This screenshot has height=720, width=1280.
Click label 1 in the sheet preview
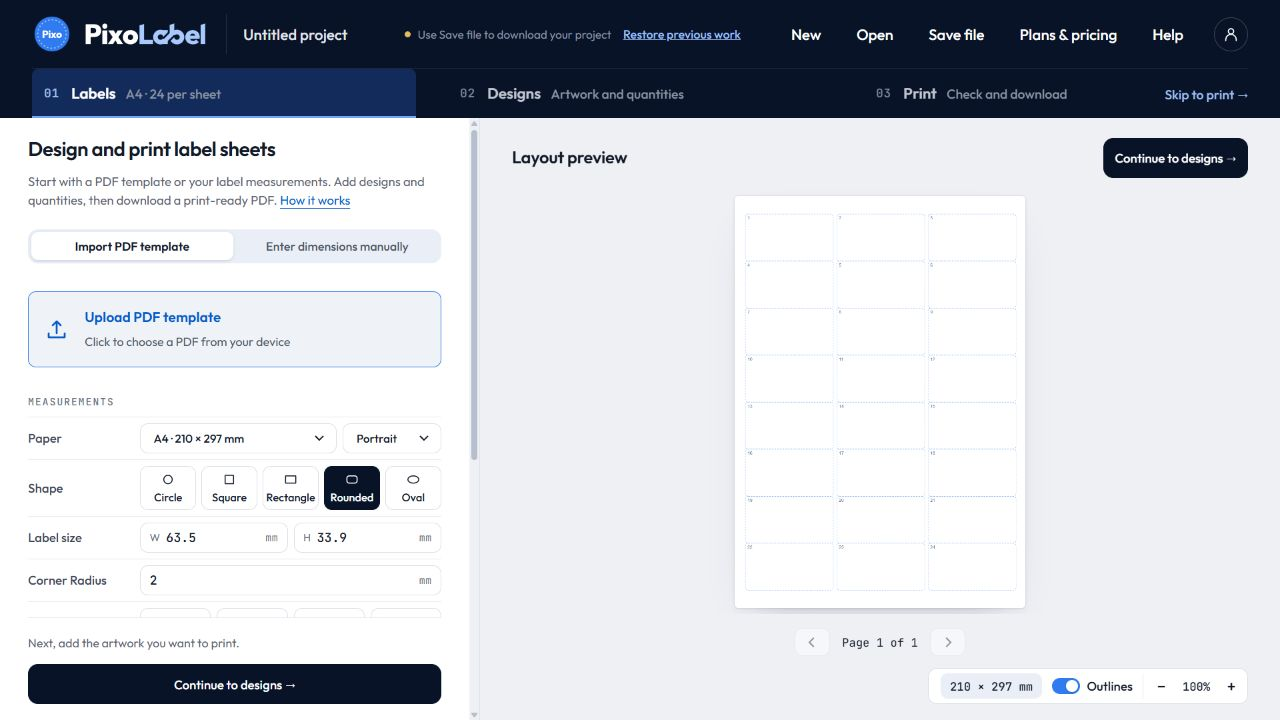(x=789, y=237)
